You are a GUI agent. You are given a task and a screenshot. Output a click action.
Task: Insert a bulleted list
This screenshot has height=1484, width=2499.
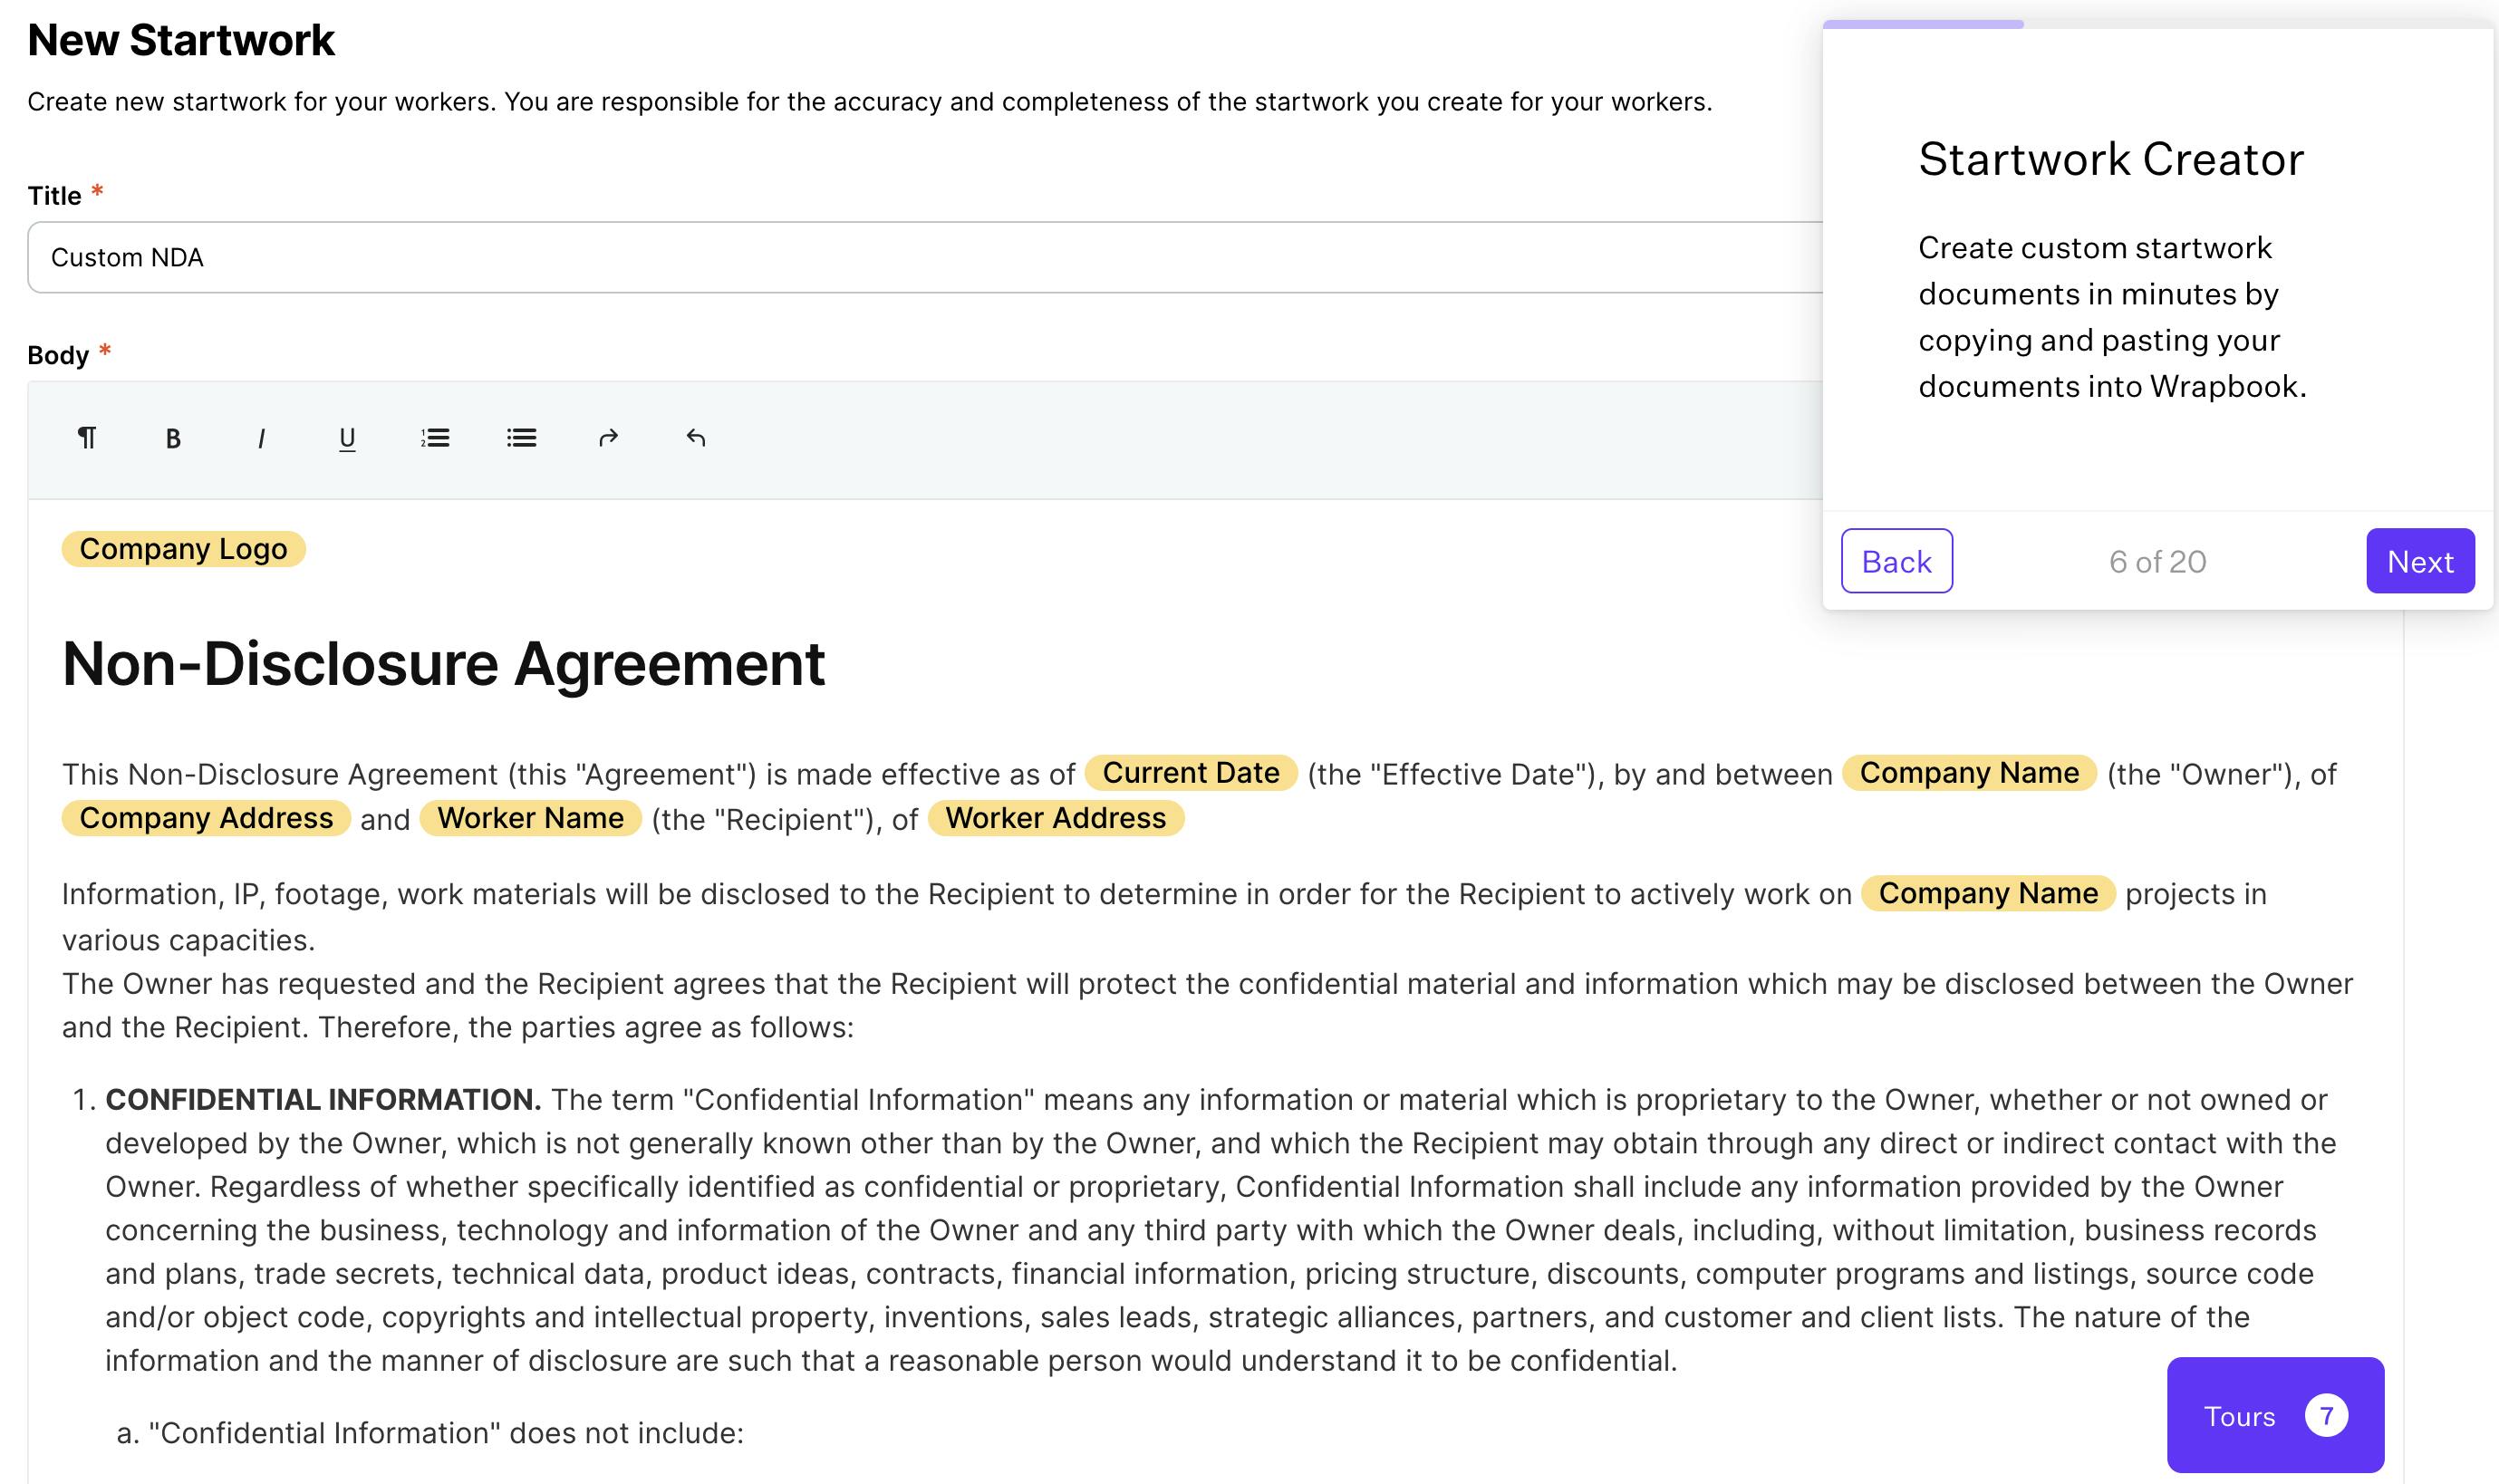pos(521,438)
